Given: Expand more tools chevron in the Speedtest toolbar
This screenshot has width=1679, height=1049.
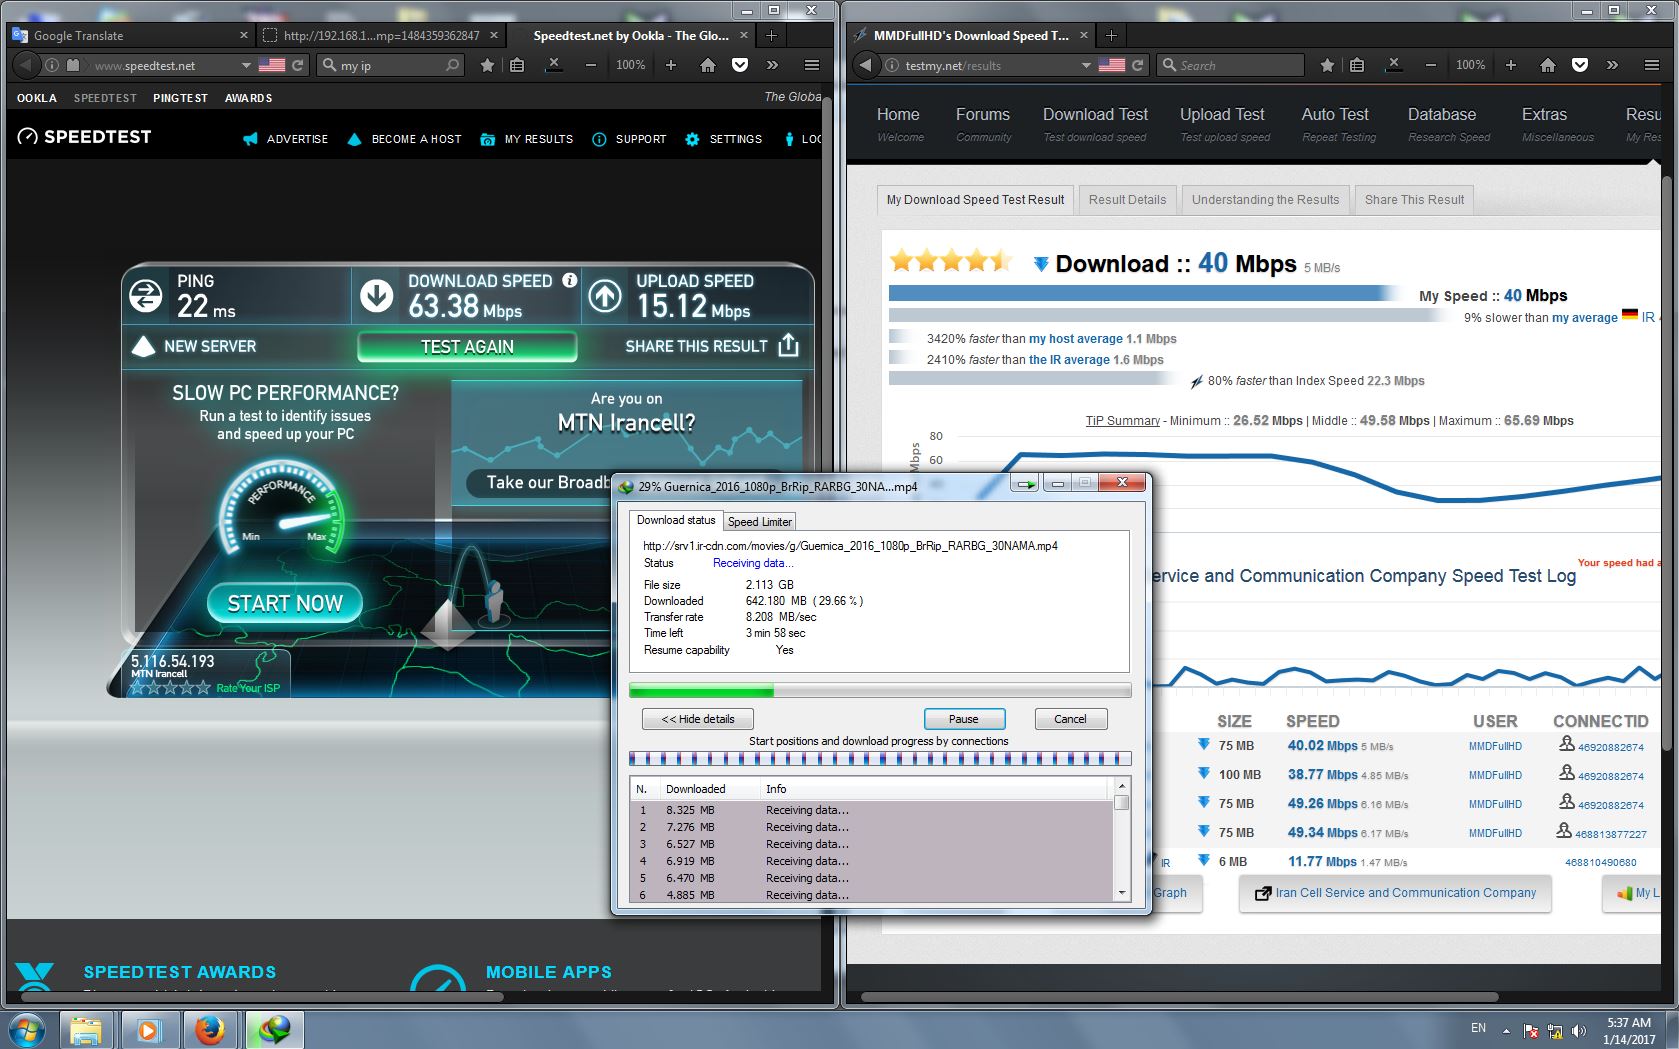Looking at the screenshot, I should coord(772,65).
